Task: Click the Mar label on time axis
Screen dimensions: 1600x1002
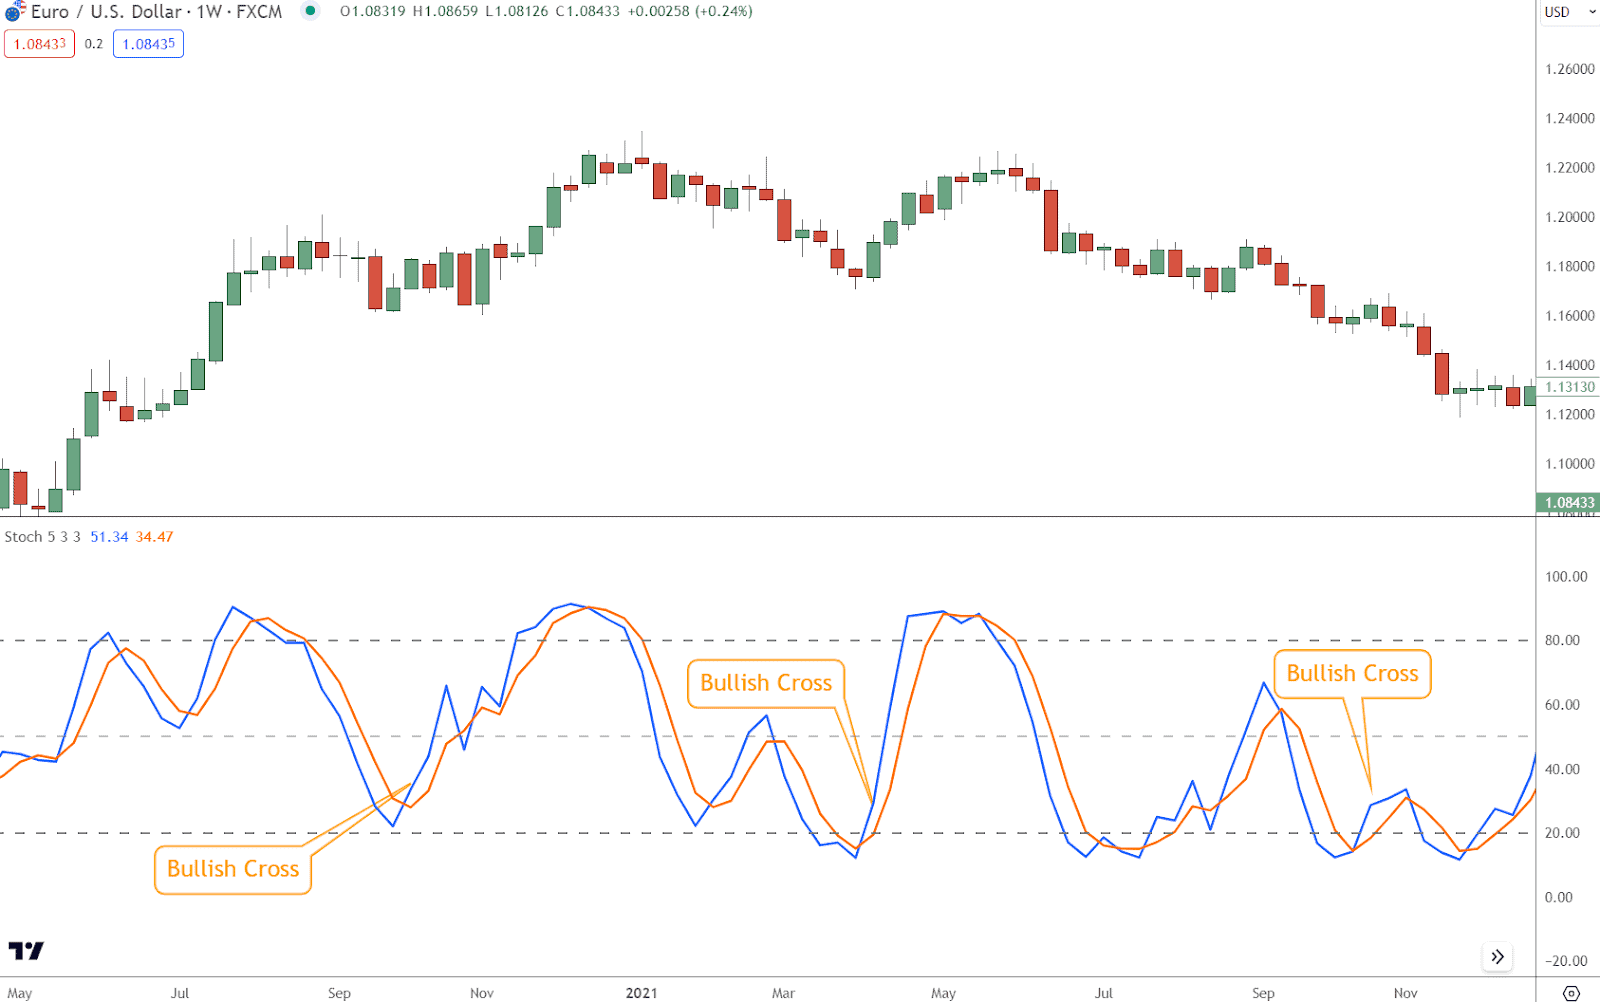Action: click(x=783, y=993)
